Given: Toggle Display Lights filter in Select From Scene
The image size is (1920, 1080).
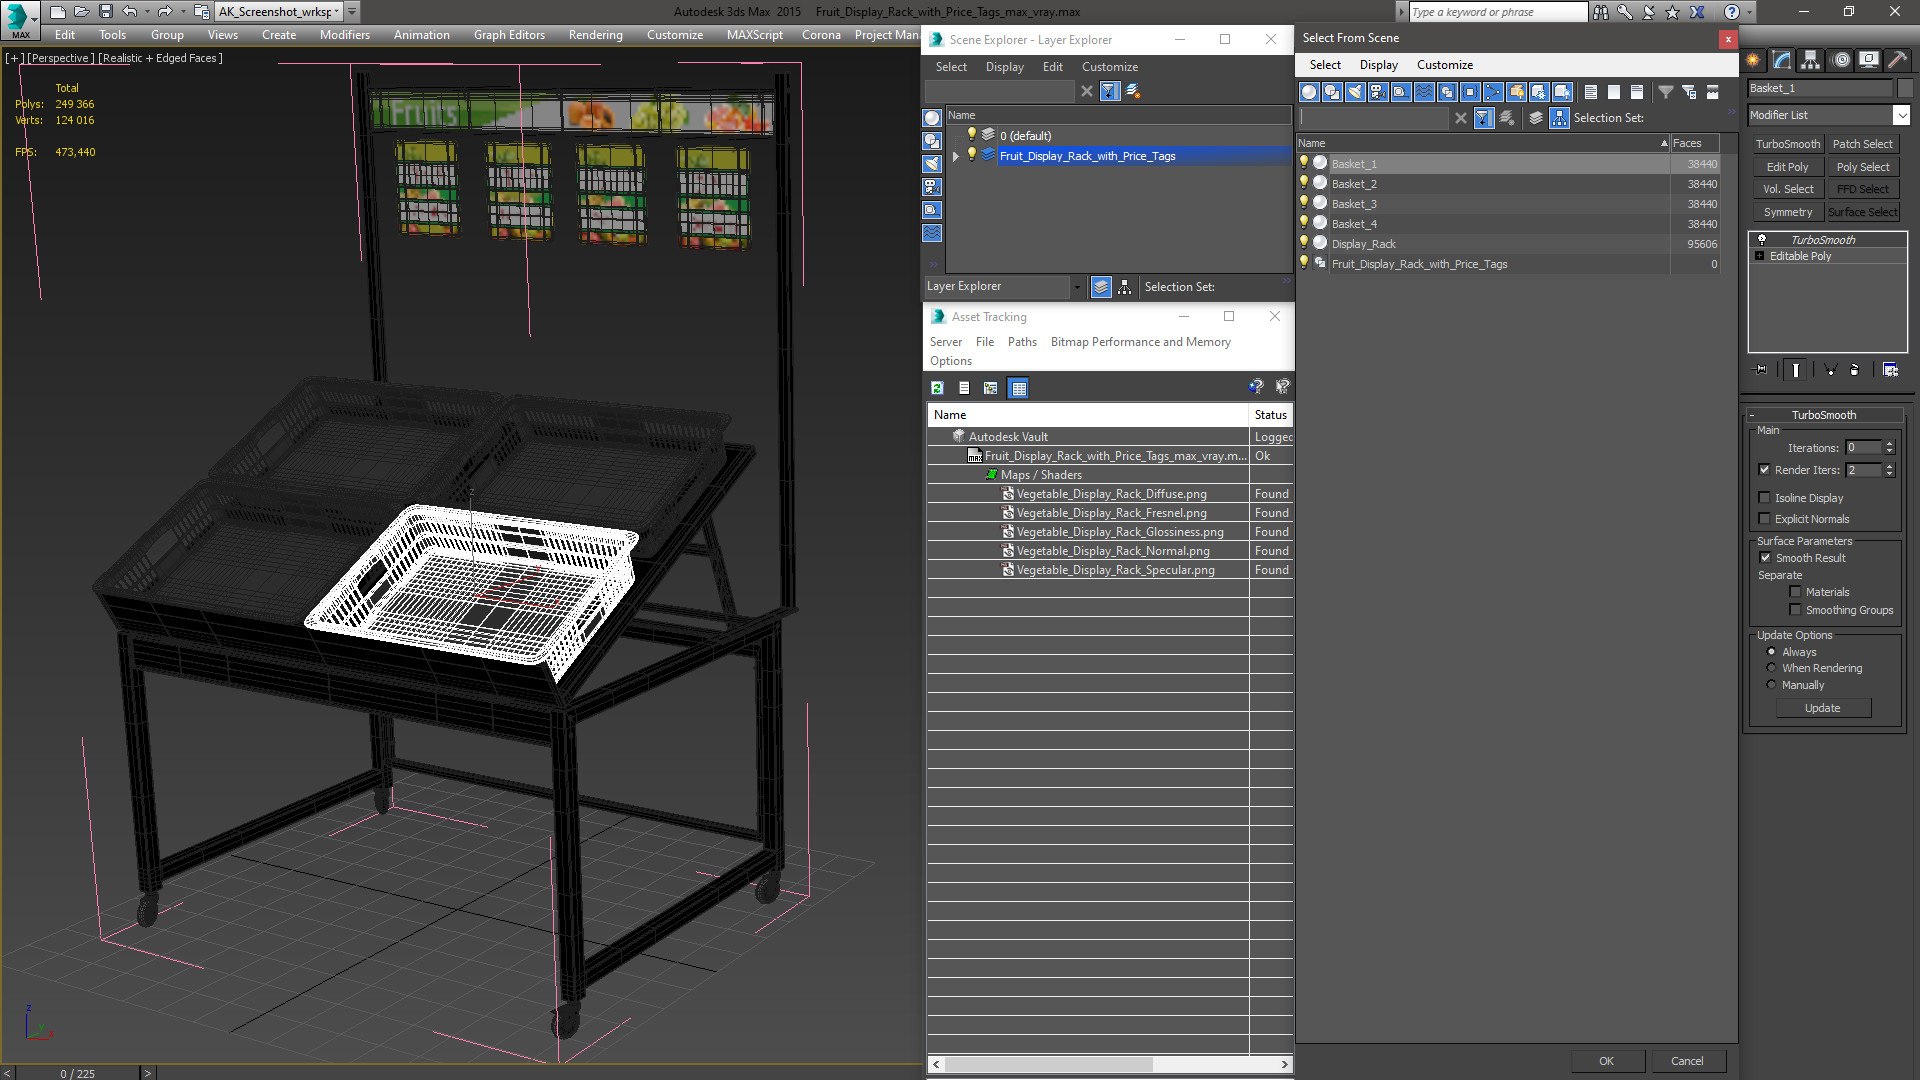Looking at the screenshot, I should click(x=1355, y=92).
